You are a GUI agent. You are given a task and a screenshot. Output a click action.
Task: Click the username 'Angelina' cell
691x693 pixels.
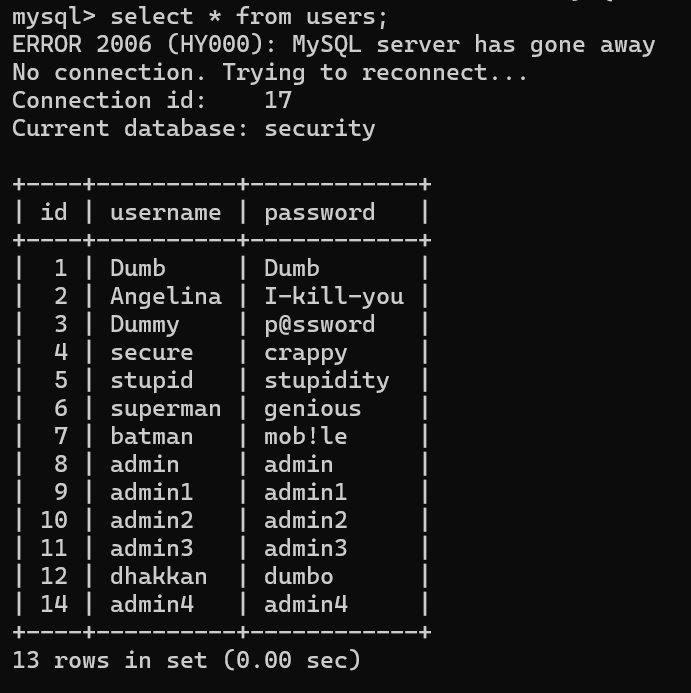pos(165,297)
